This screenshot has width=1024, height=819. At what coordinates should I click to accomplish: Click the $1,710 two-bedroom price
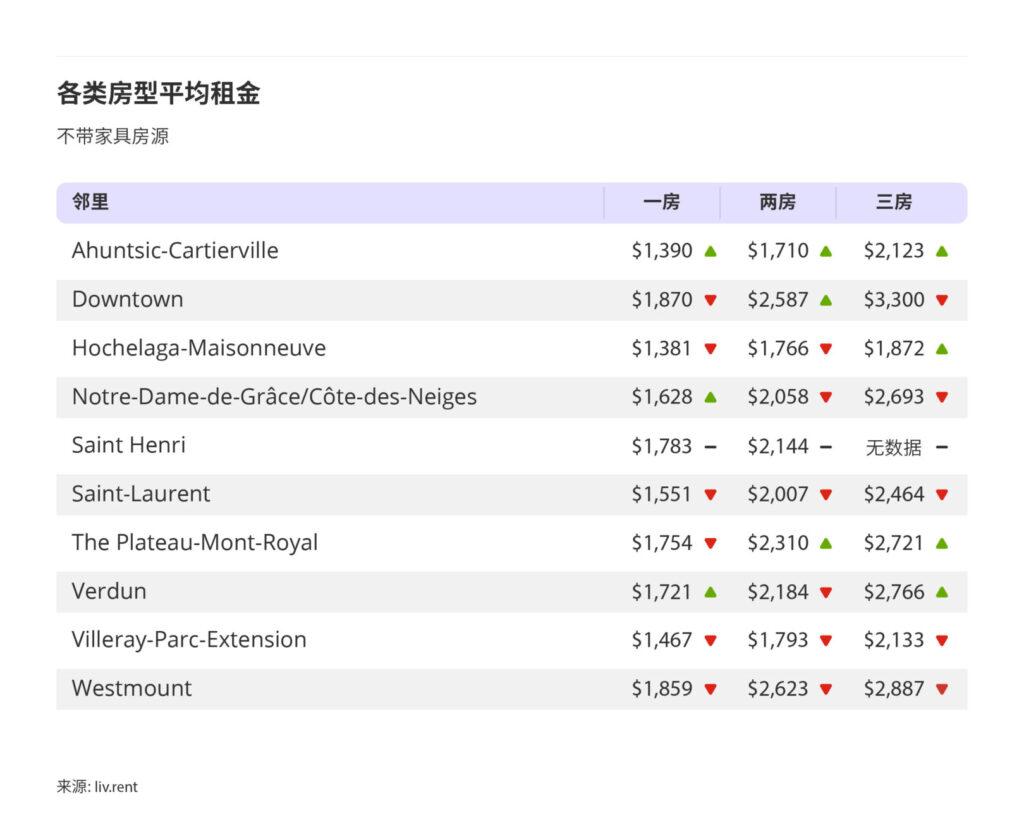[778, 251]
